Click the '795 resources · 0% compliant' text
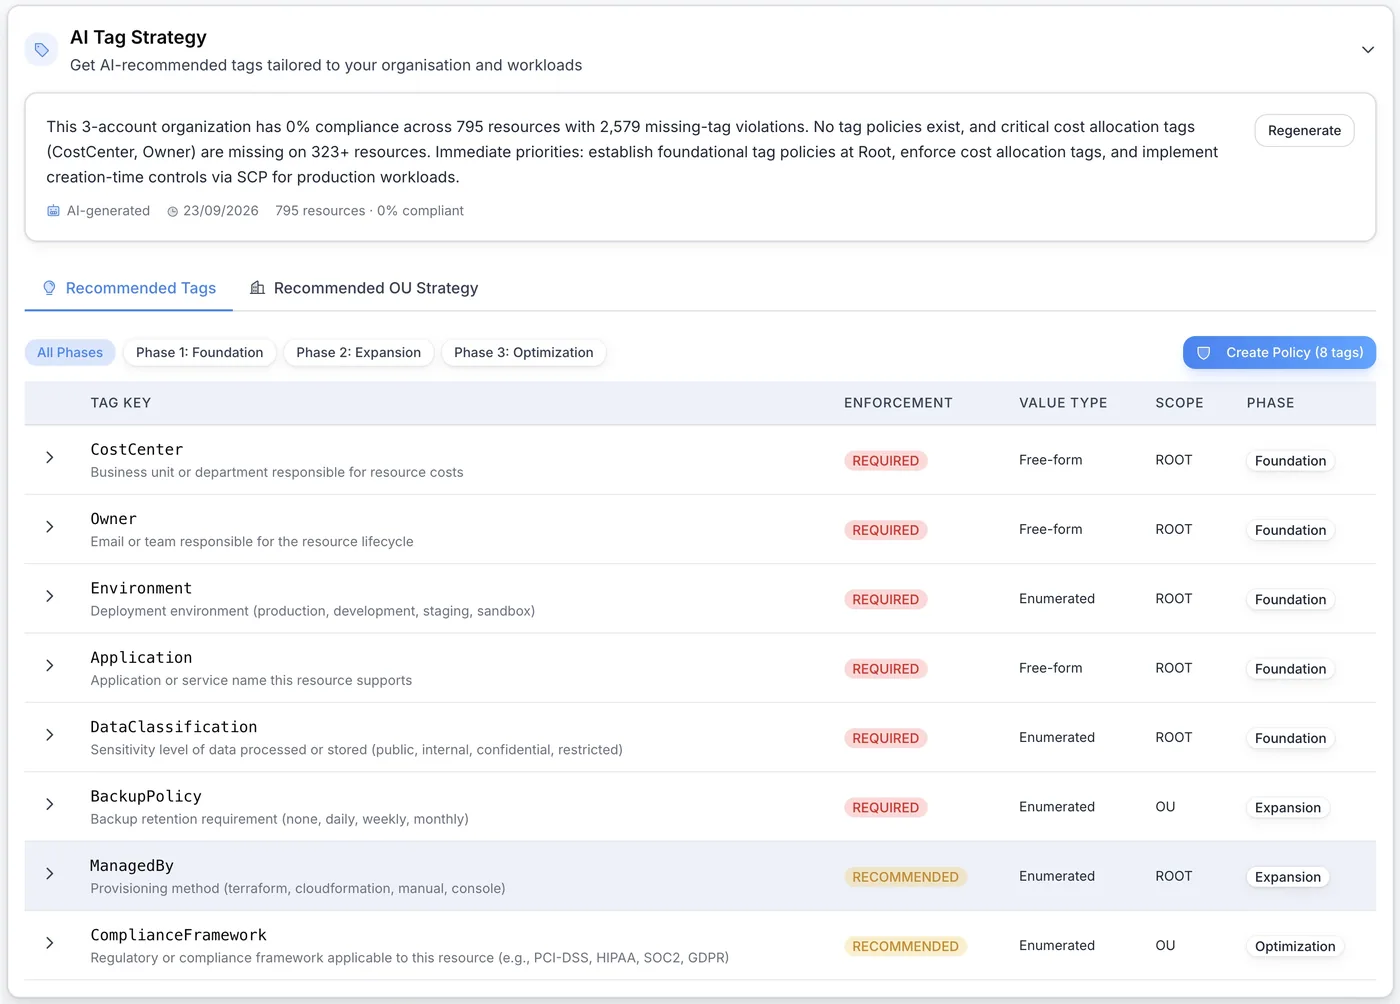 click(369, 211)
